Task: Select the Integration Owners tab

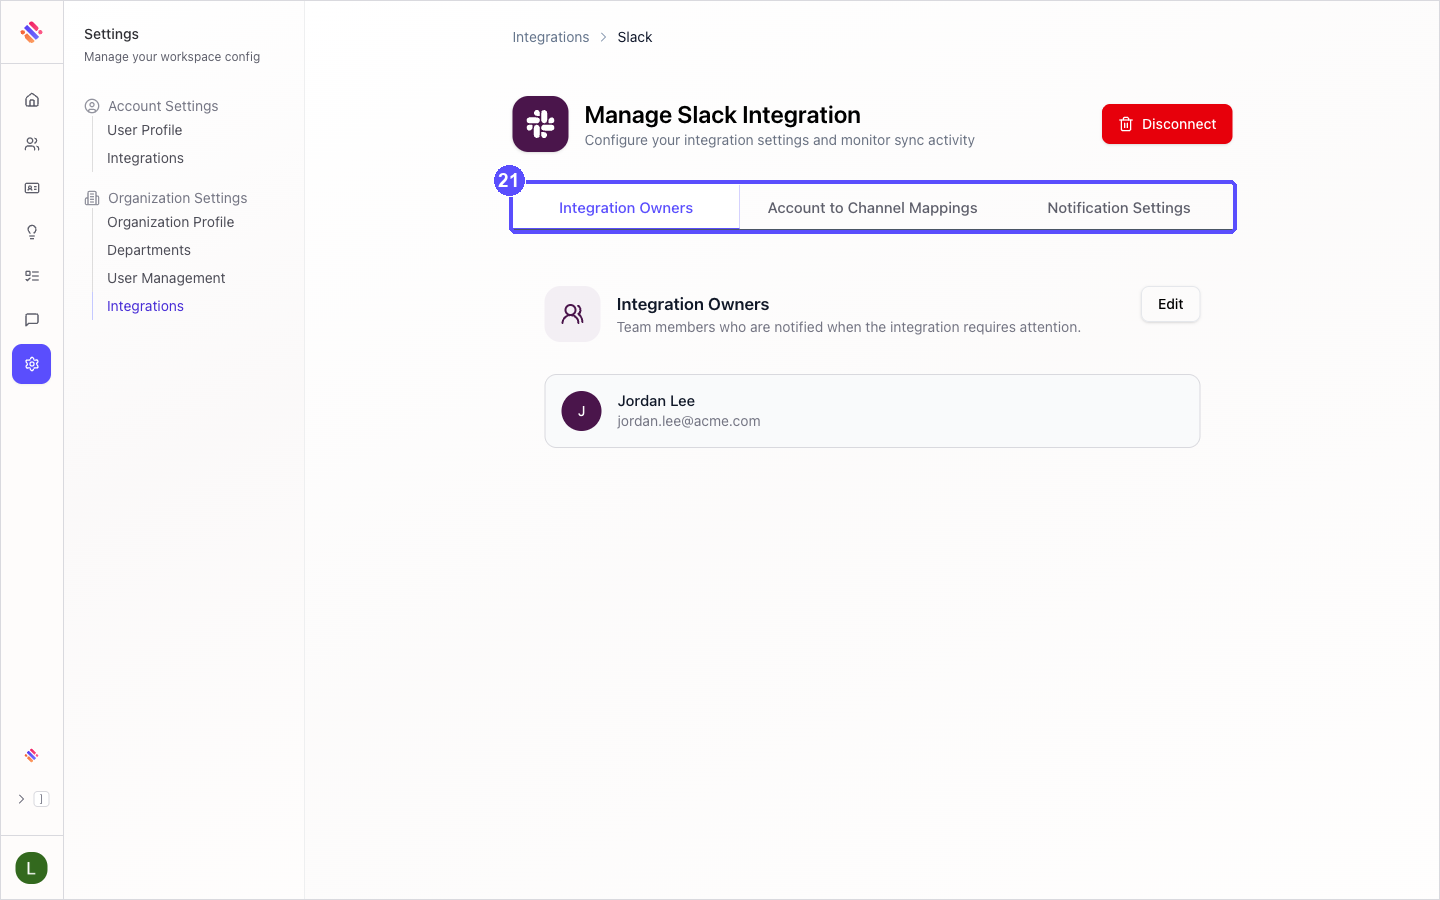Action: coord(626,208)
